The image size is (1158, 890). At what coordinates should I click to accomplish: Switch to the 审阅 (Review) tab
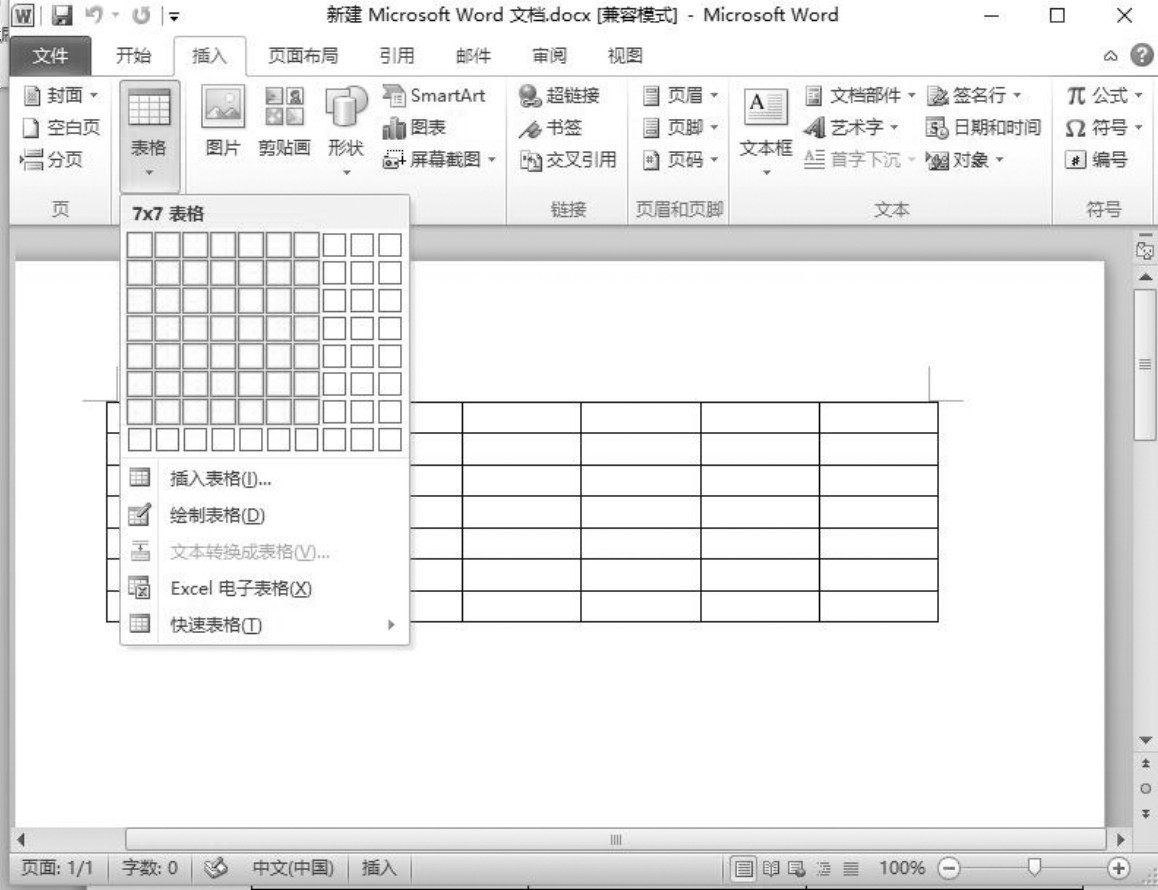tap(549, 55)
